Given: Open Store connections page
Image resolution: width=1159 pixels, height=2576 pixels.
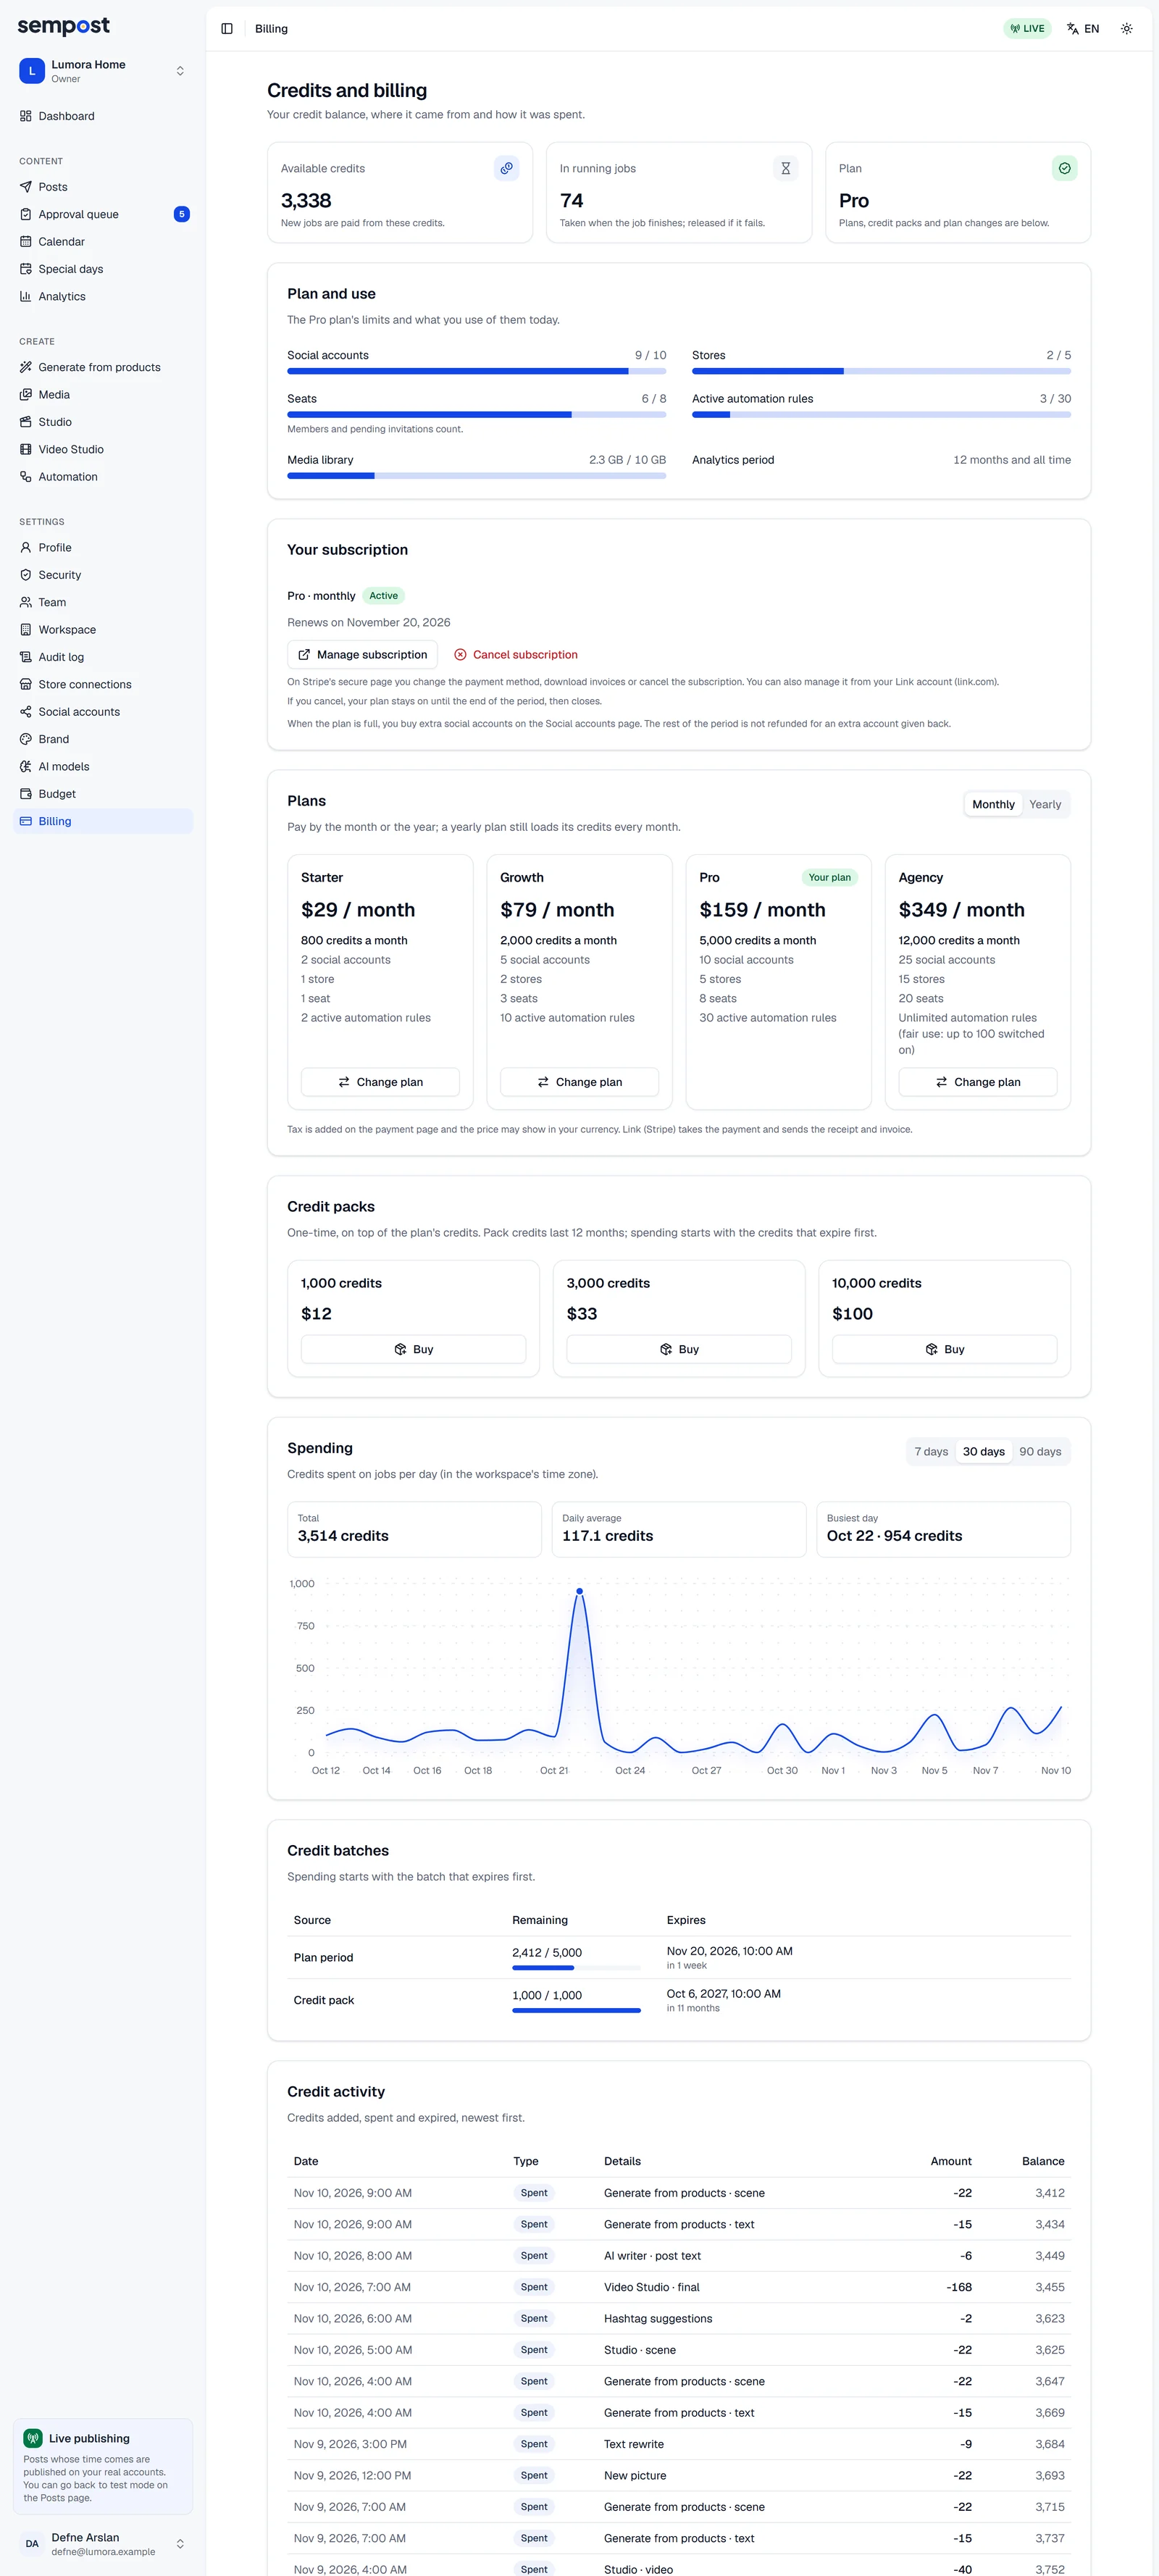Looking at the screenshot, I should 103,685.
